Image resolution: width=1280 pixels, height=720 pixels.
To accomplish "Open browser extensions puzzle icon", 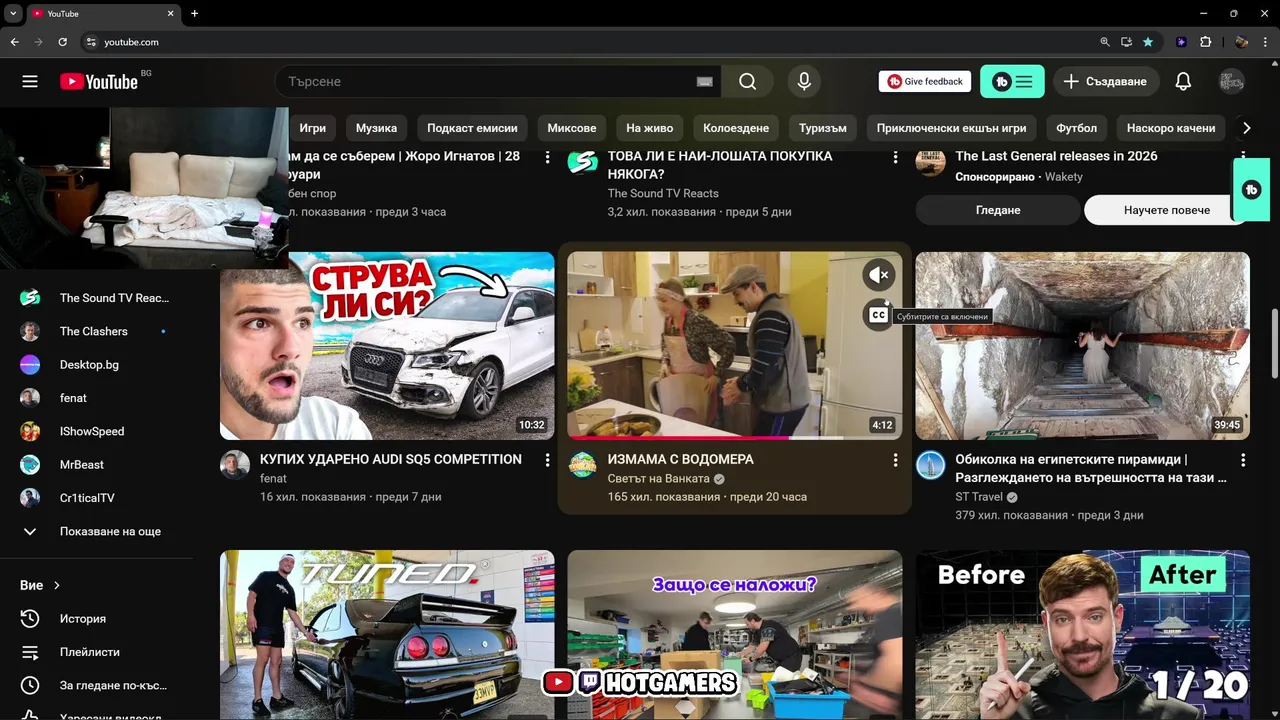I will 1205,42.
